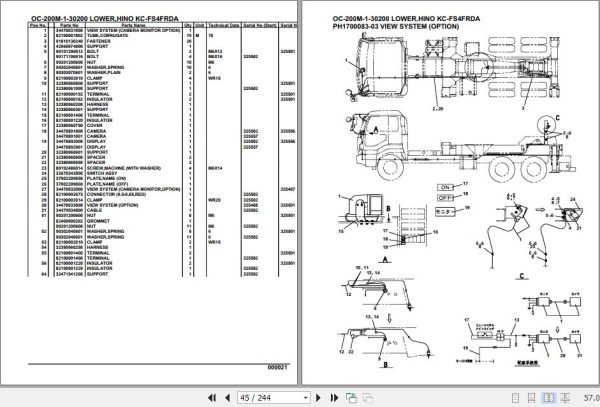
Task: Click left page title OC-200M-1-30200 LOWER,HINO
Action: pyautogui.click(x=104, y=18)
